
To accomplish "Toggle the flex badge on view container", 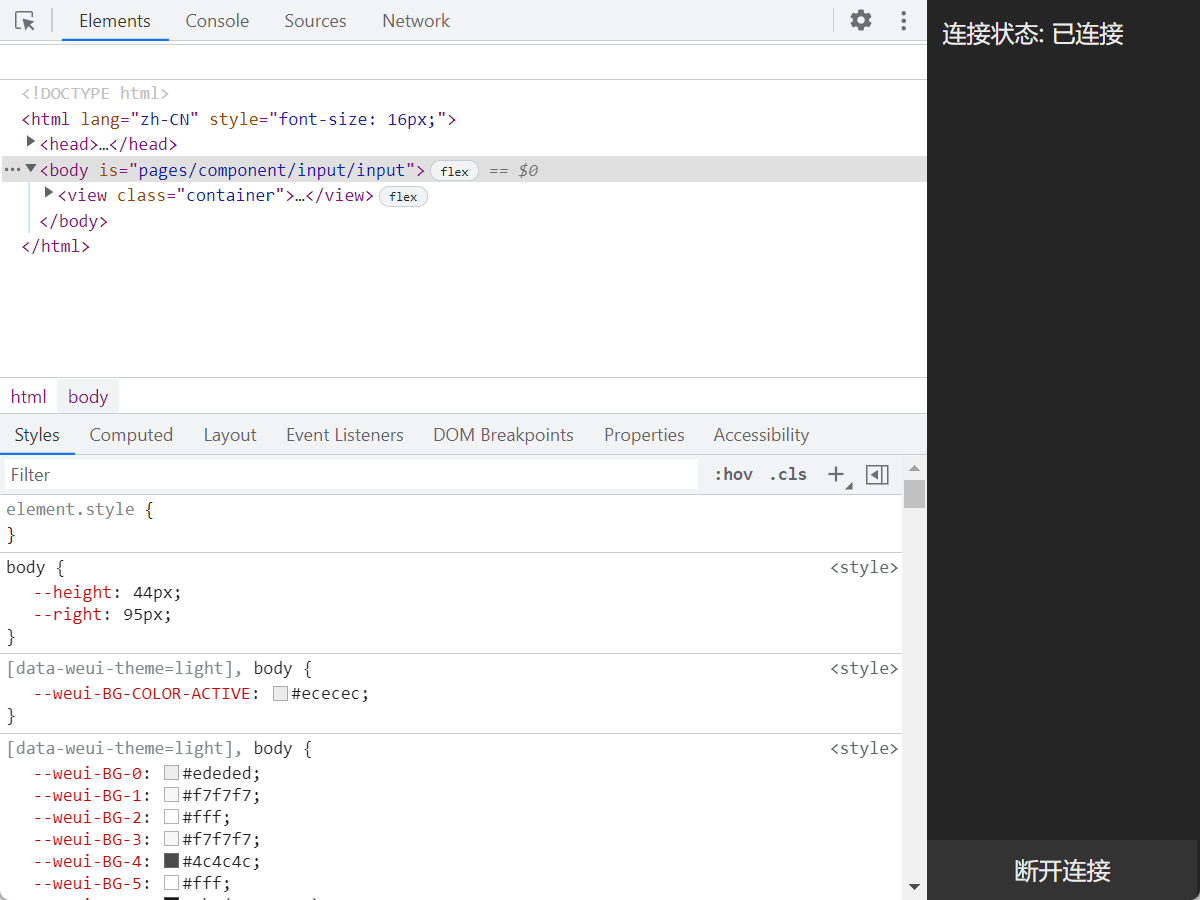I will pyautogui.click(x=403, y=197).
